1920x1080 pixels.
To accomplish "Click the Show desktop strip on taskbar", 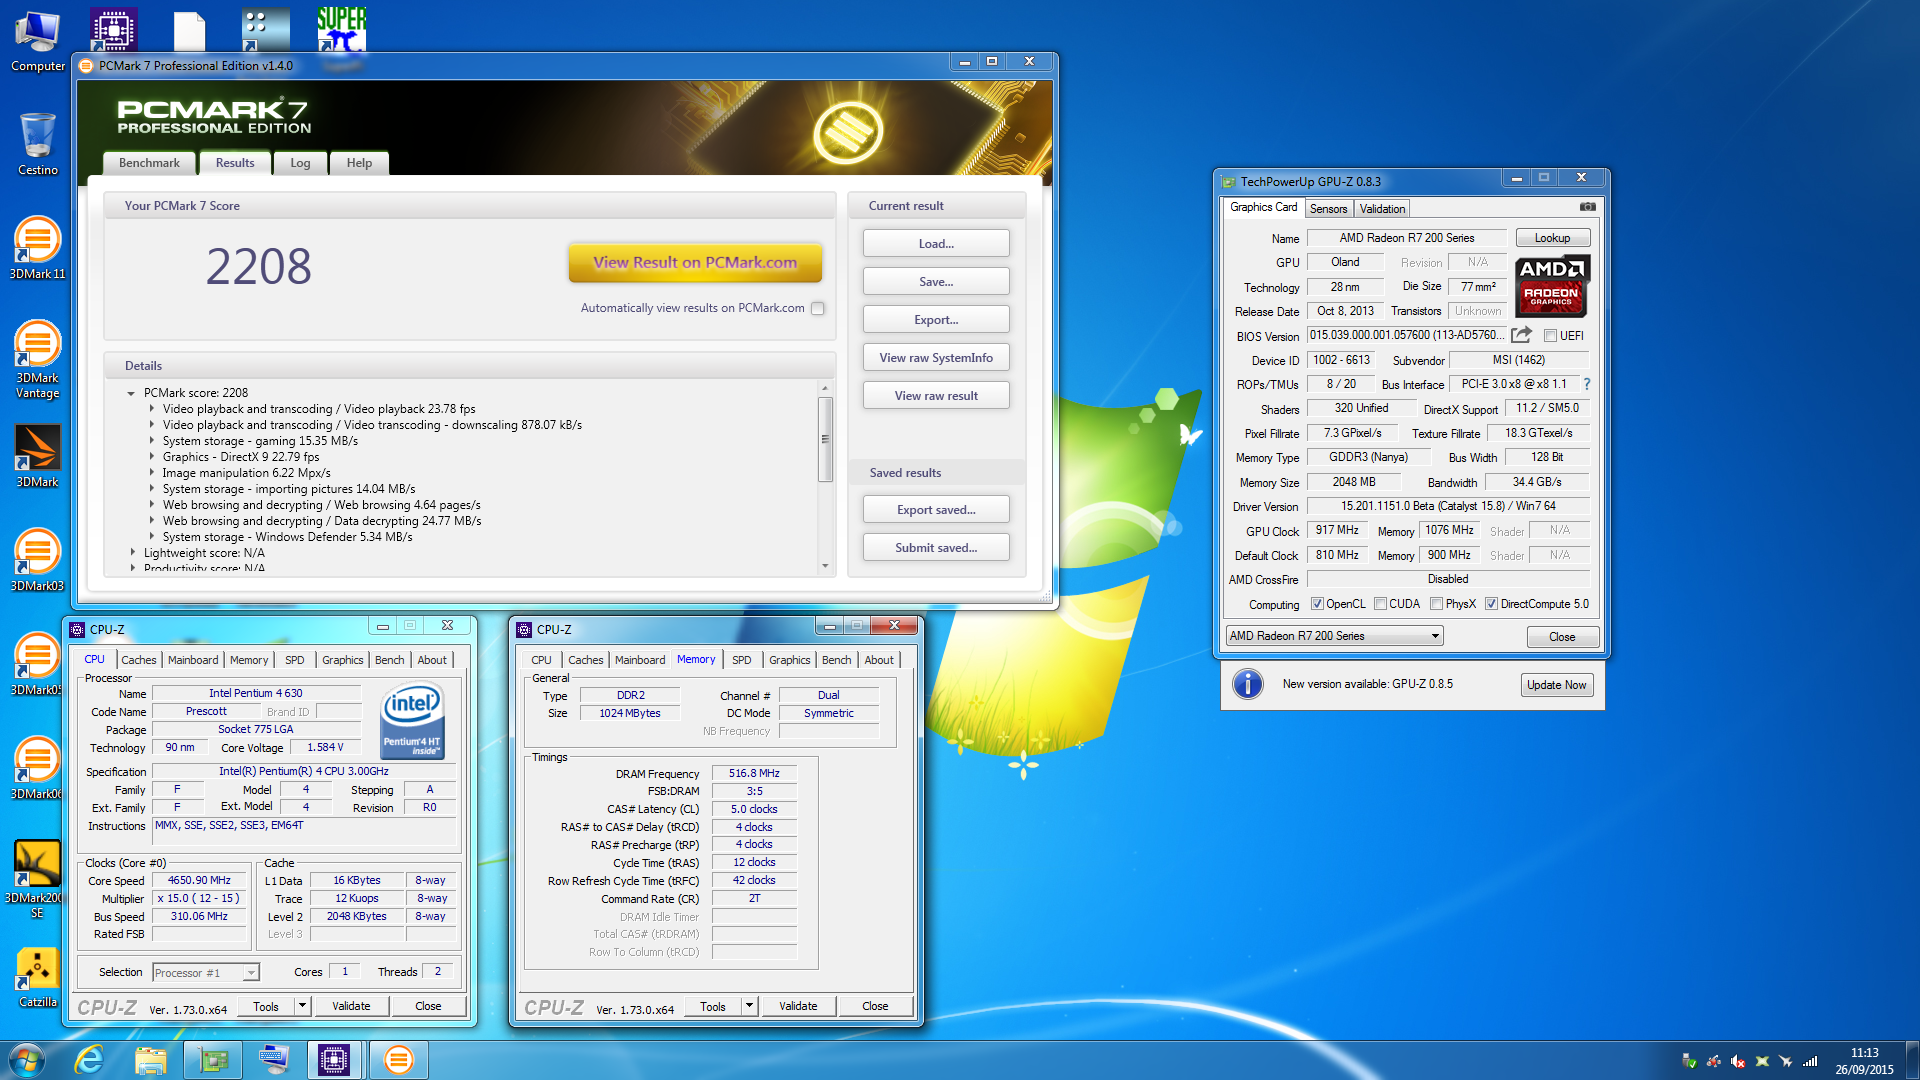I will 1912,1060.
